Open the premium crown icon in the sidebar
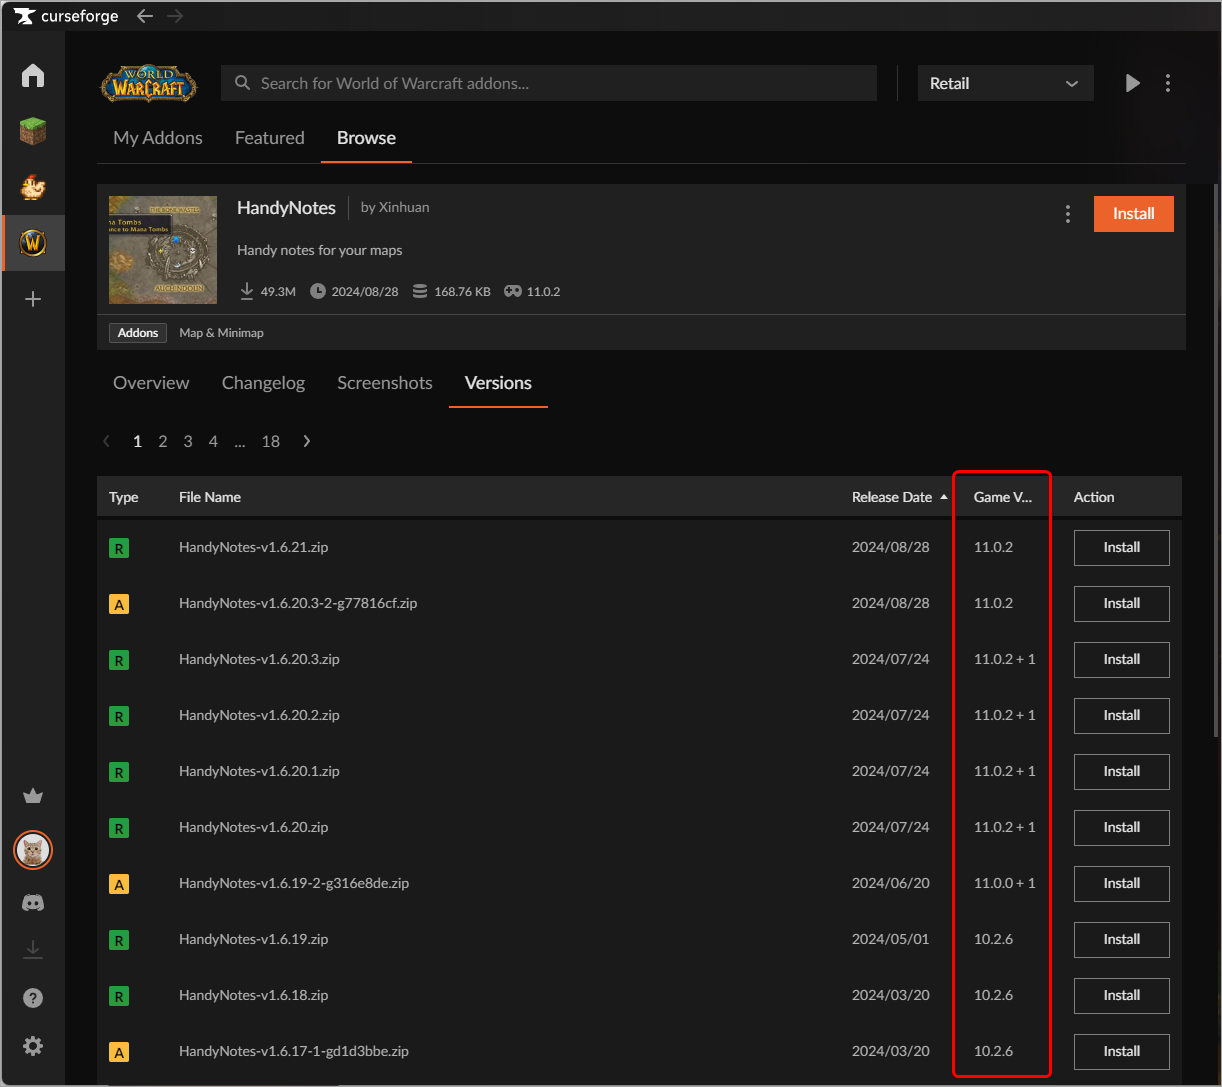This screenshot has height=1087, width=1222. click(33, 795)
